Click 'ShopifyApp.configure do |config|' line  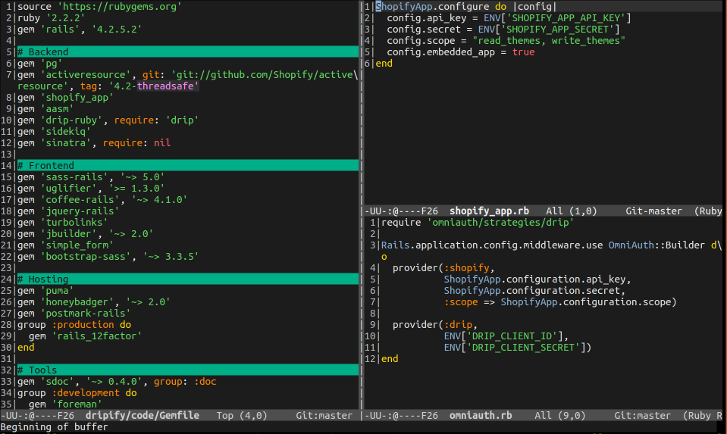coord(466,6)
